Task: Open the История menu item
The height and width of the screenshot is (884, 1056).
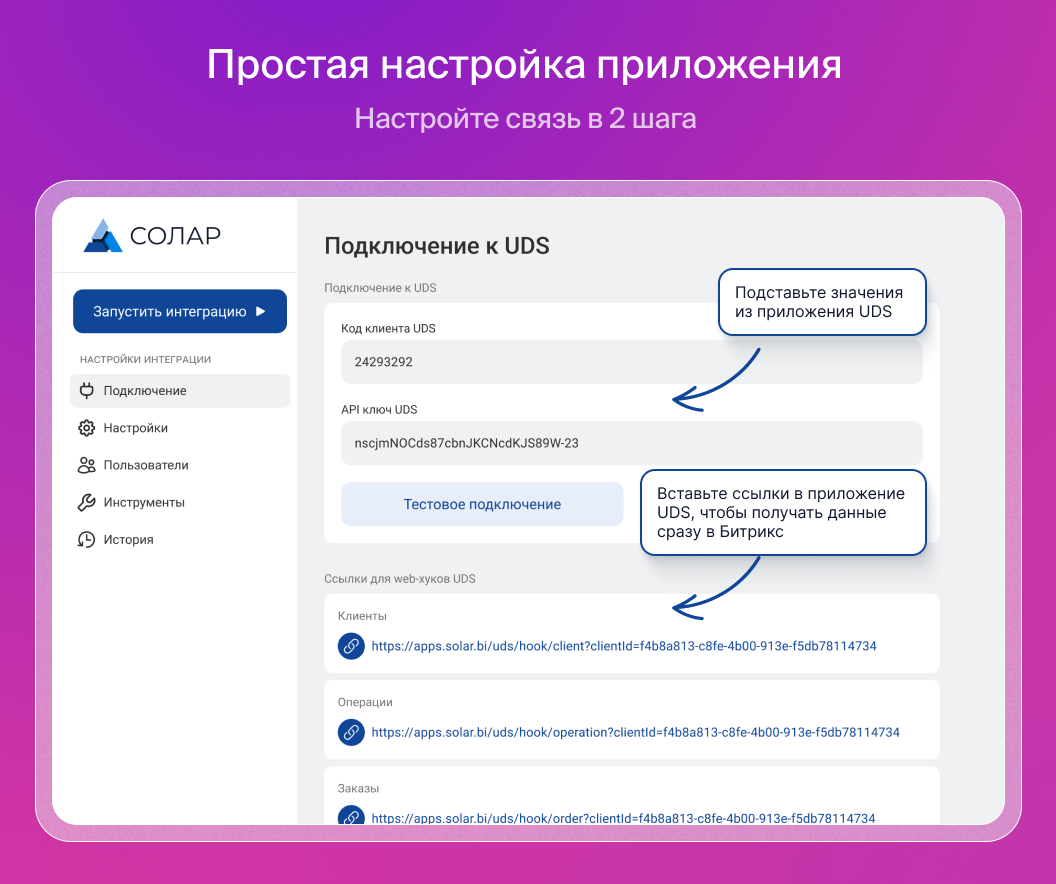Action: pos(180,539)
